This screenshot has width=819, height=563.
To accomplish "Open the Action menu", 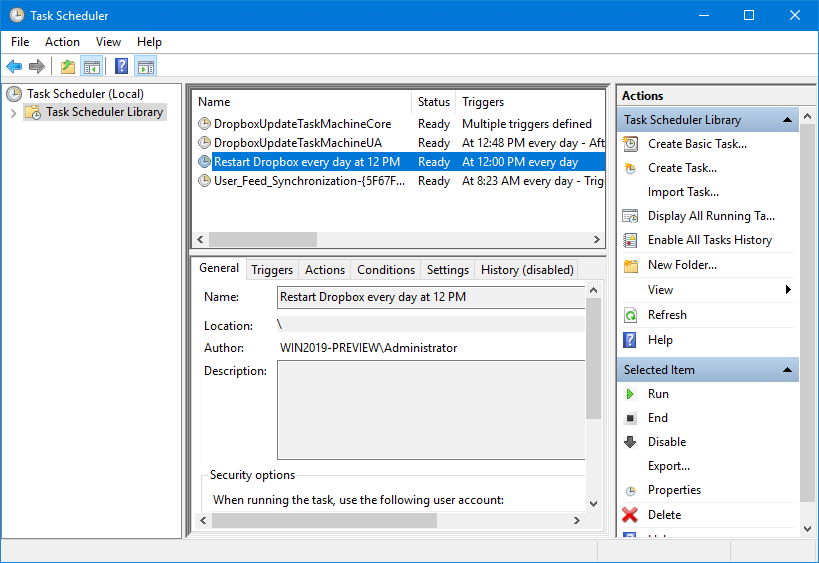I will 62,42.
